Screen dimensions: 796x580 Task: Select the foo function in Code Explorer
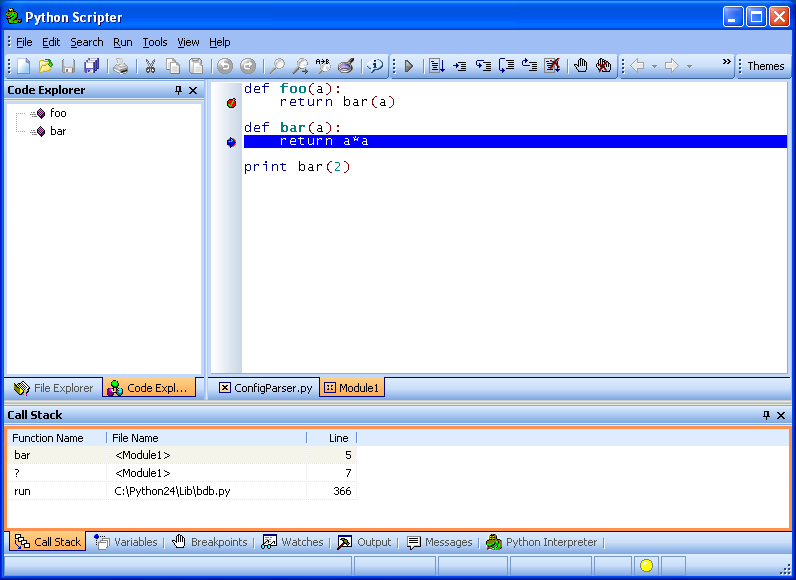[58, 113]
